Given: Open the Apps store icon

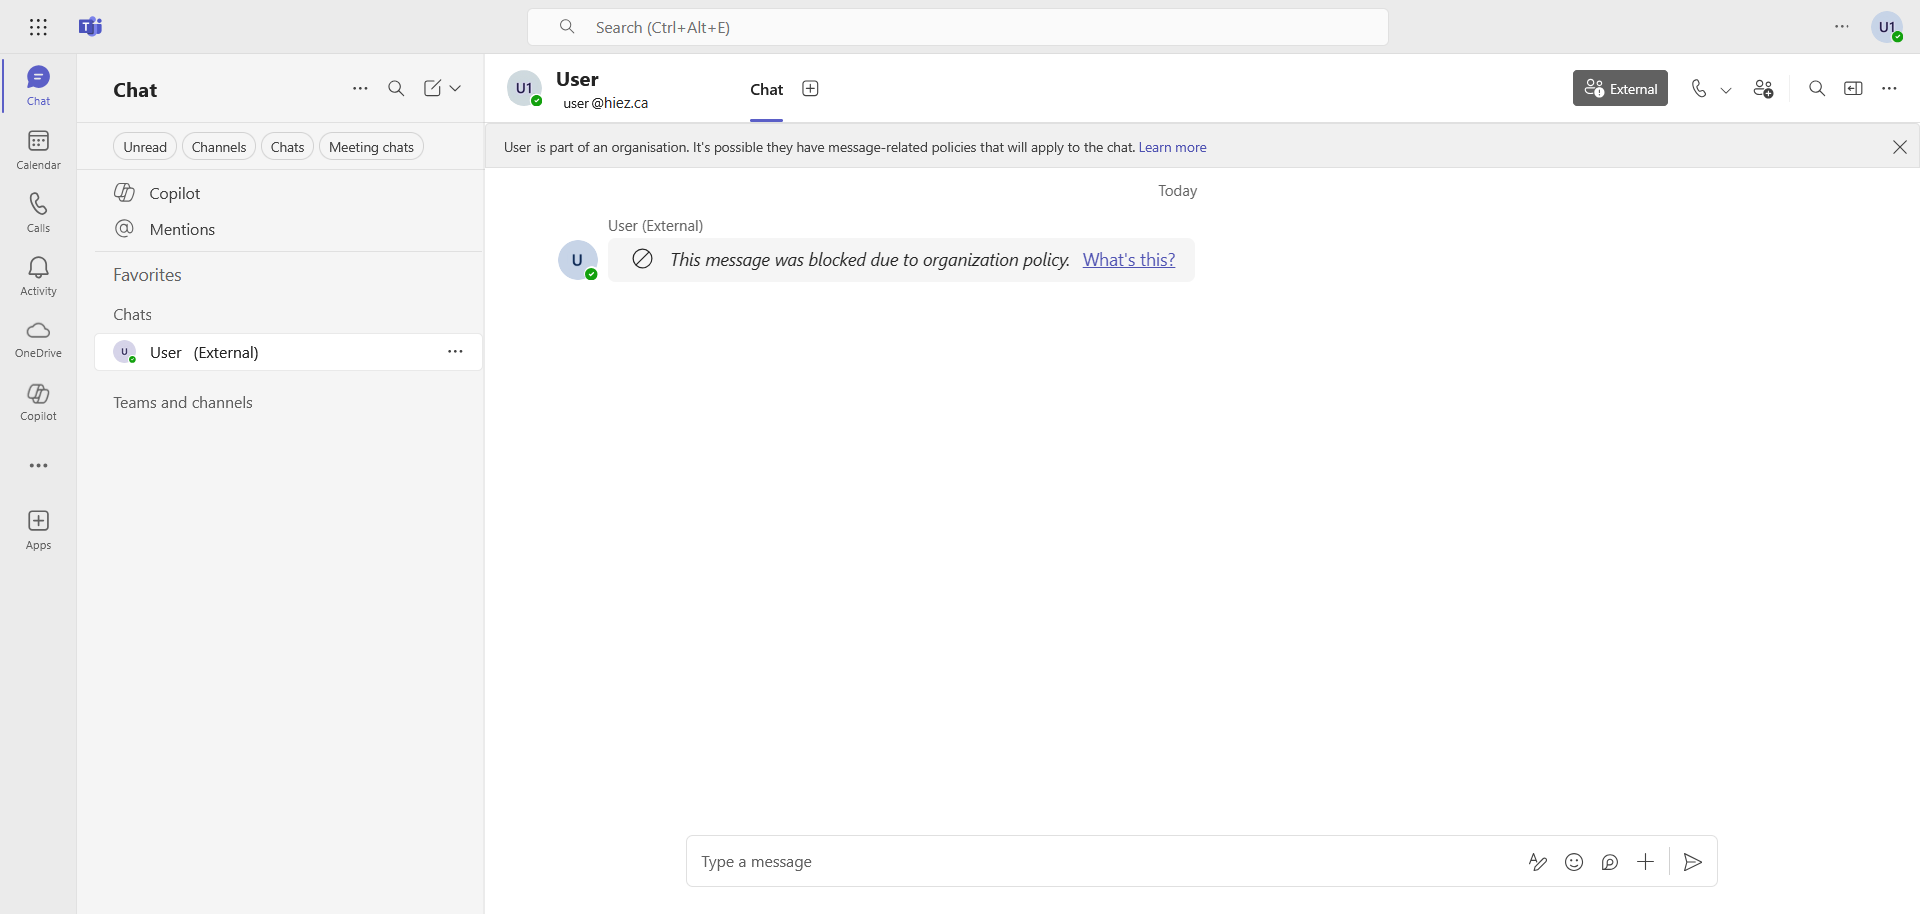Looking at the screenshot, I should (38, 529).
